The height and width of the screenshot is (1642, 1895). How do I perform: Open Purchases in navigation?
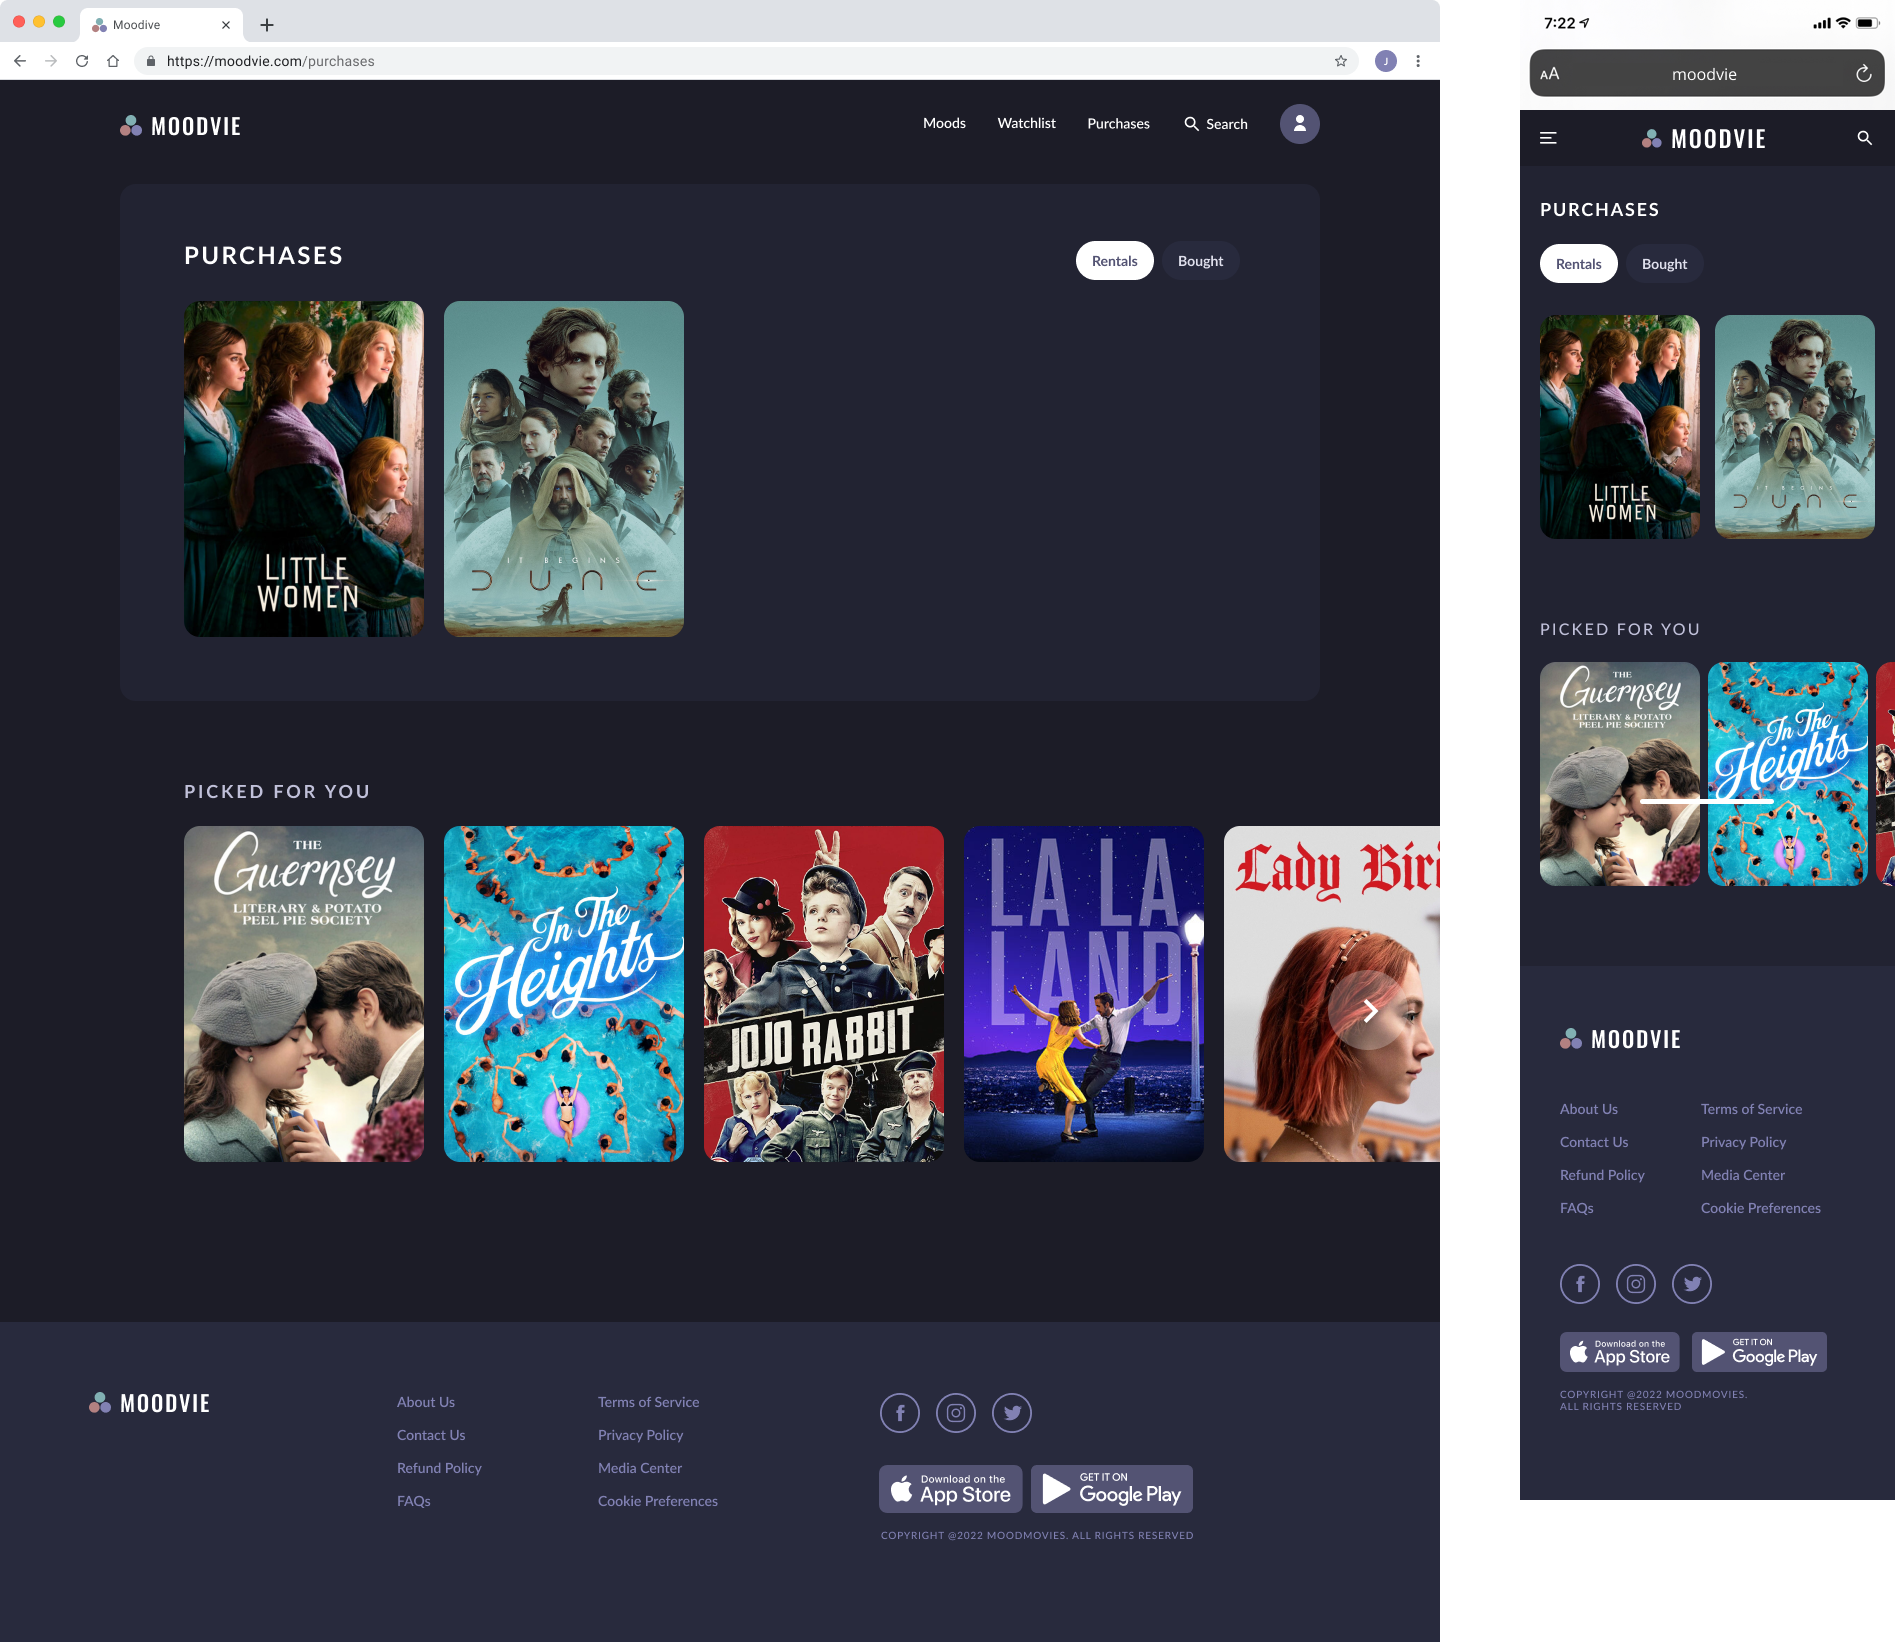point(1118,124)
